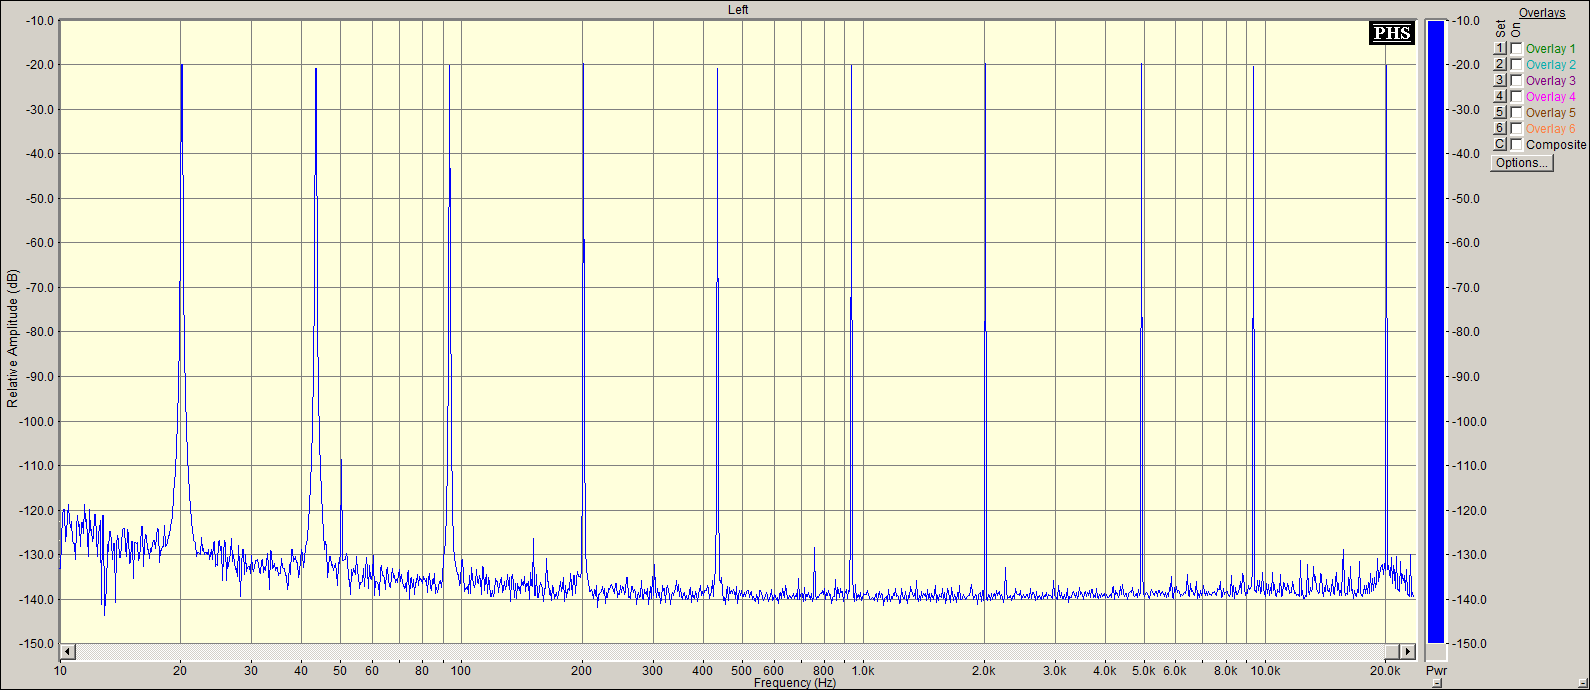Viewport: 1590px width, 690px height.
Task: Click the '1.0k' frequency axis label
Action: pyautogui.click(x=863, y=671)
